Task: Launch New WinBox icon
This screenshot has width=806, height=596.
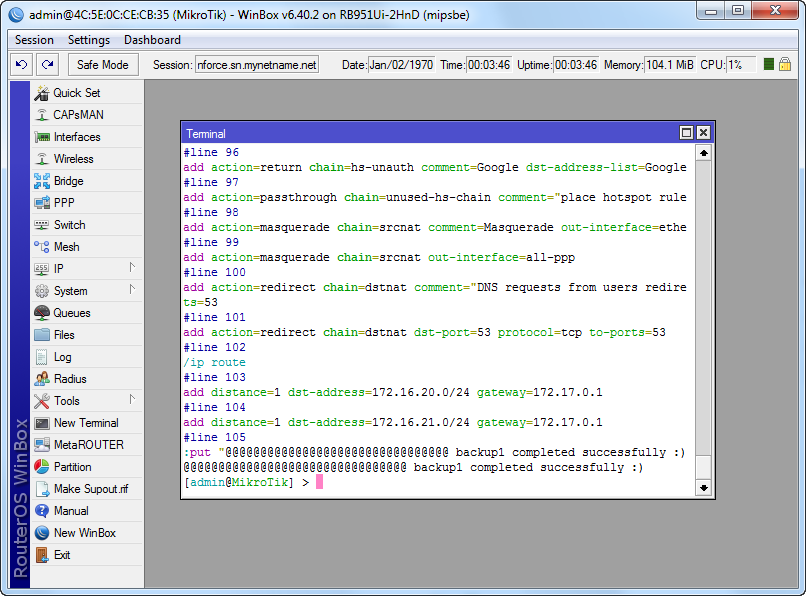Action: pos(42,533)
